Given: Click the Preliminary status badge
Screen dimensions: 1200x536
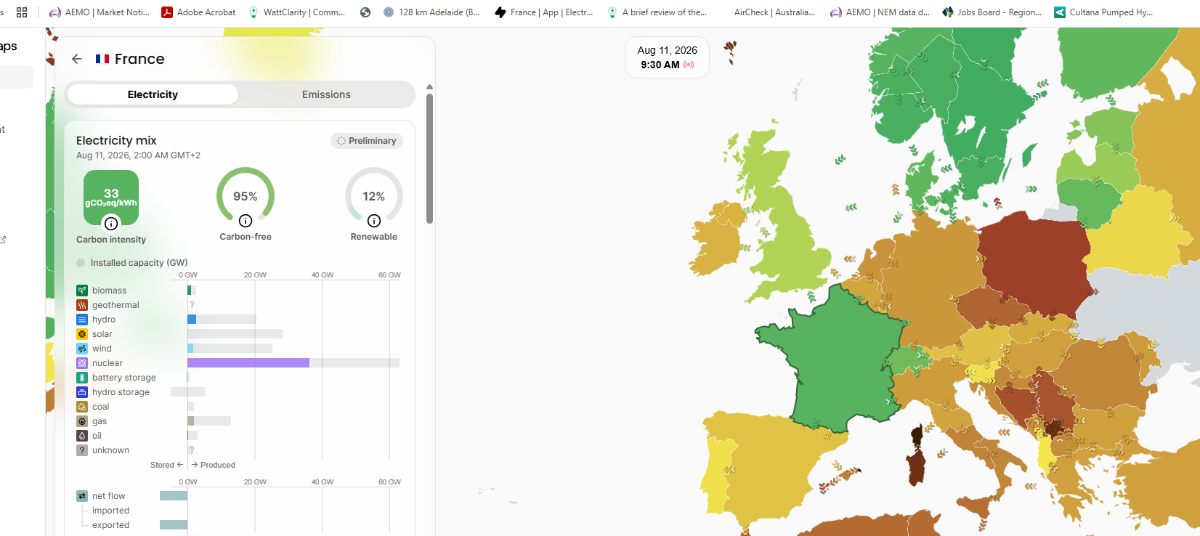Looking at the screenshot, I should pyautogui.click(x=367, y=141).
